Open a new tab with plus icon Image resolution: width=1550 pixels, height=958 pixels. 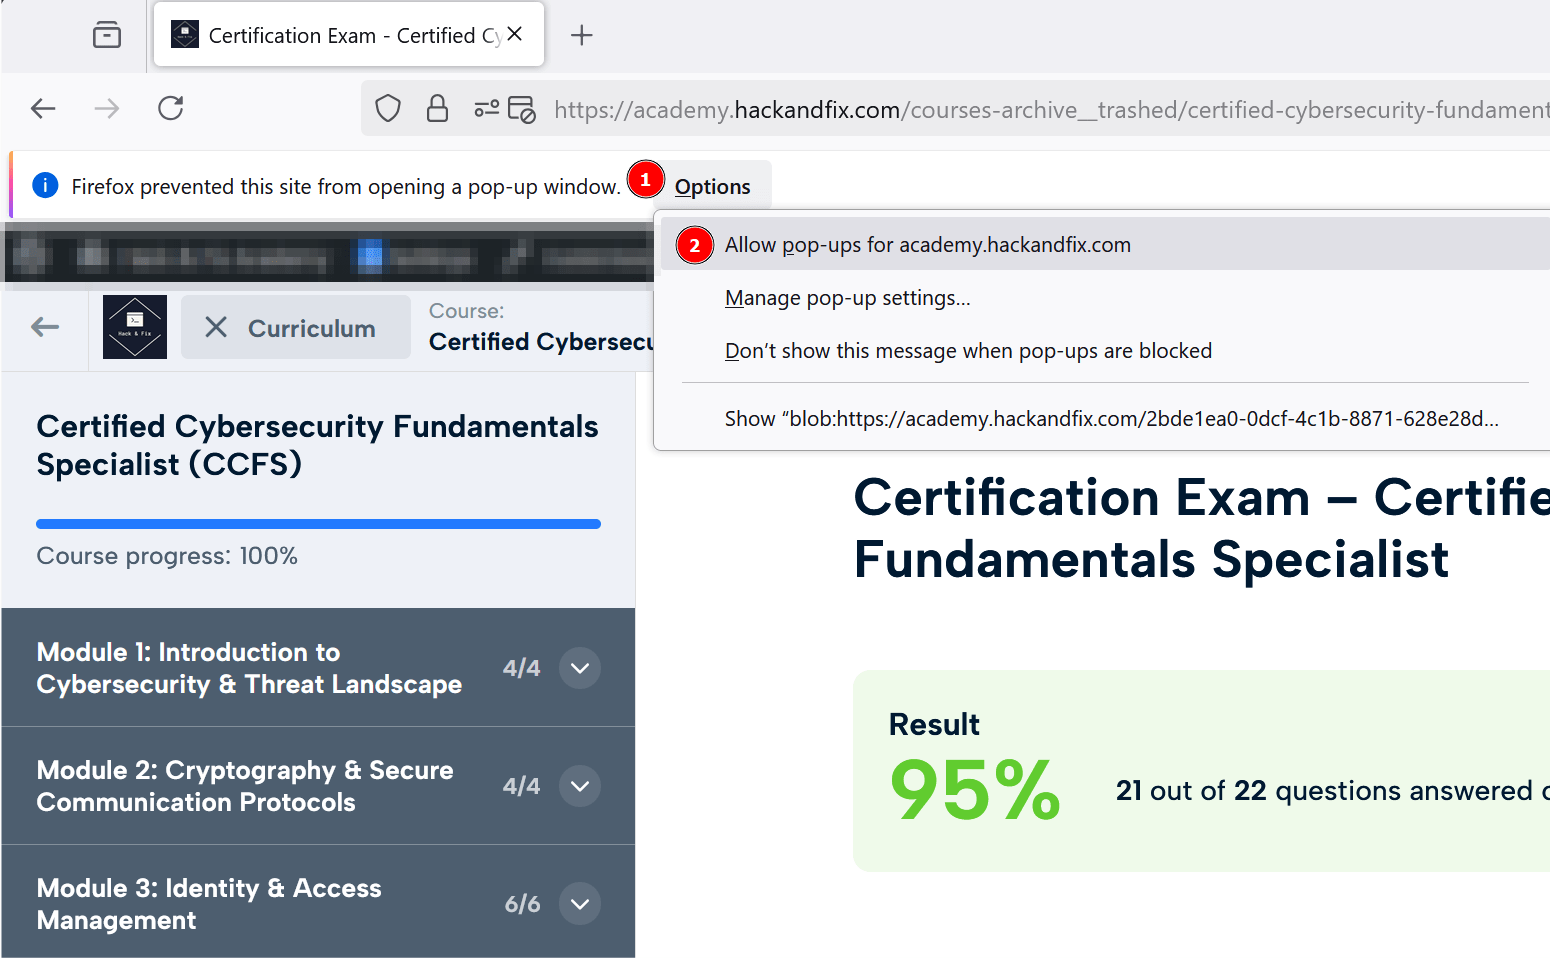click(581, 35)
